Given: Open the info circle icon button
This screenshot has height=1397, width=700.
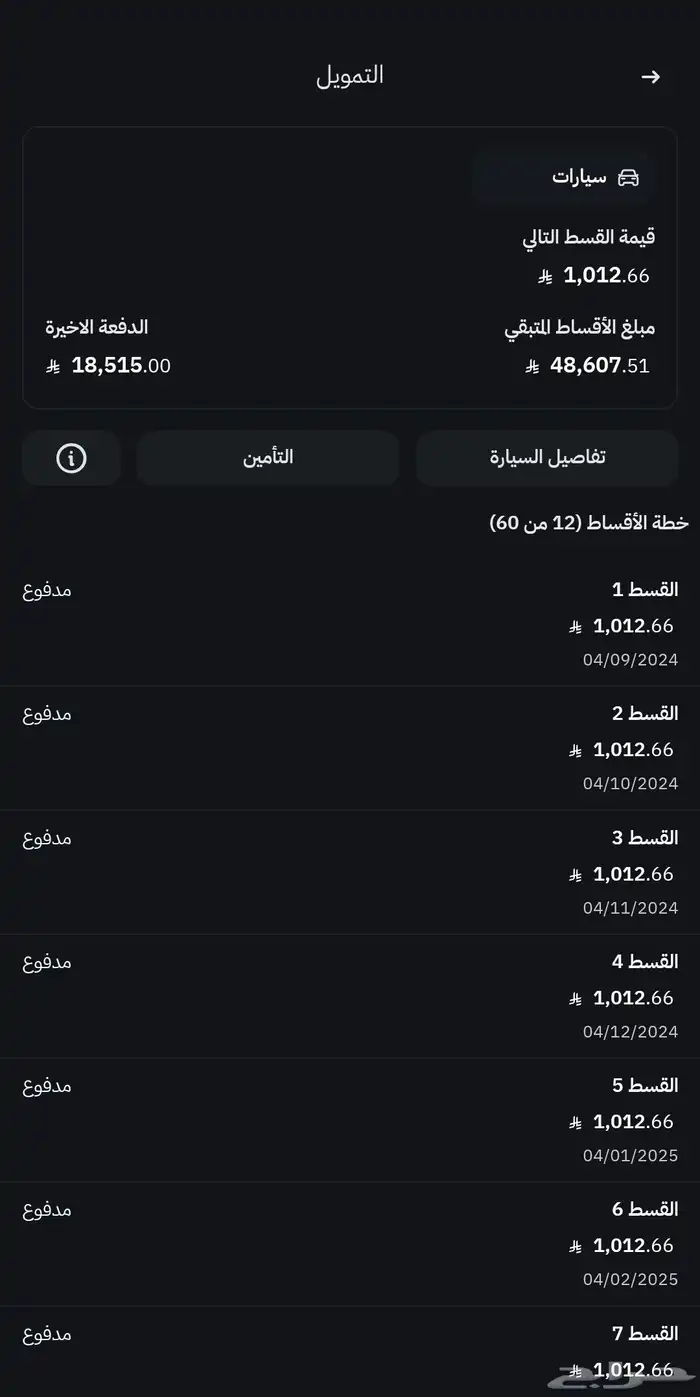Looking at the screenshot, I should point(71,458).
